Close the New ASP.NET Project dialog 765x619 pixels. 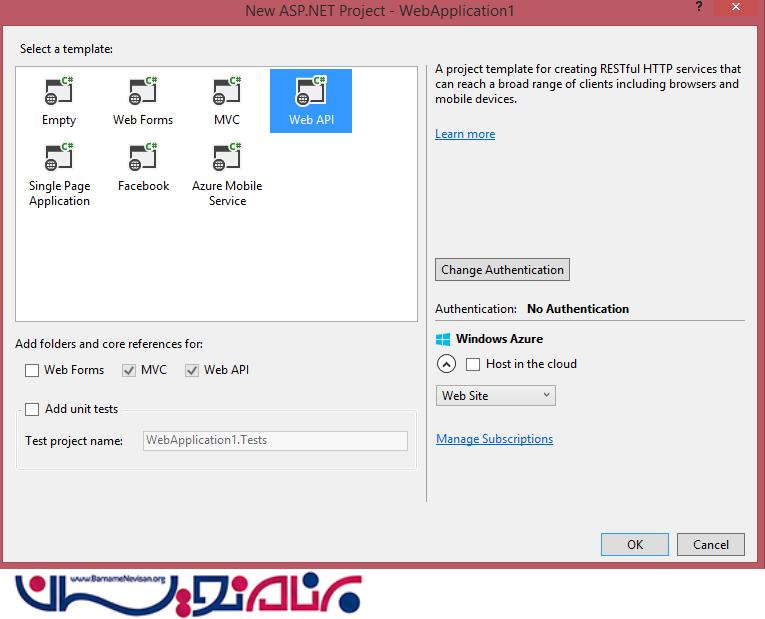pos(736,7)
